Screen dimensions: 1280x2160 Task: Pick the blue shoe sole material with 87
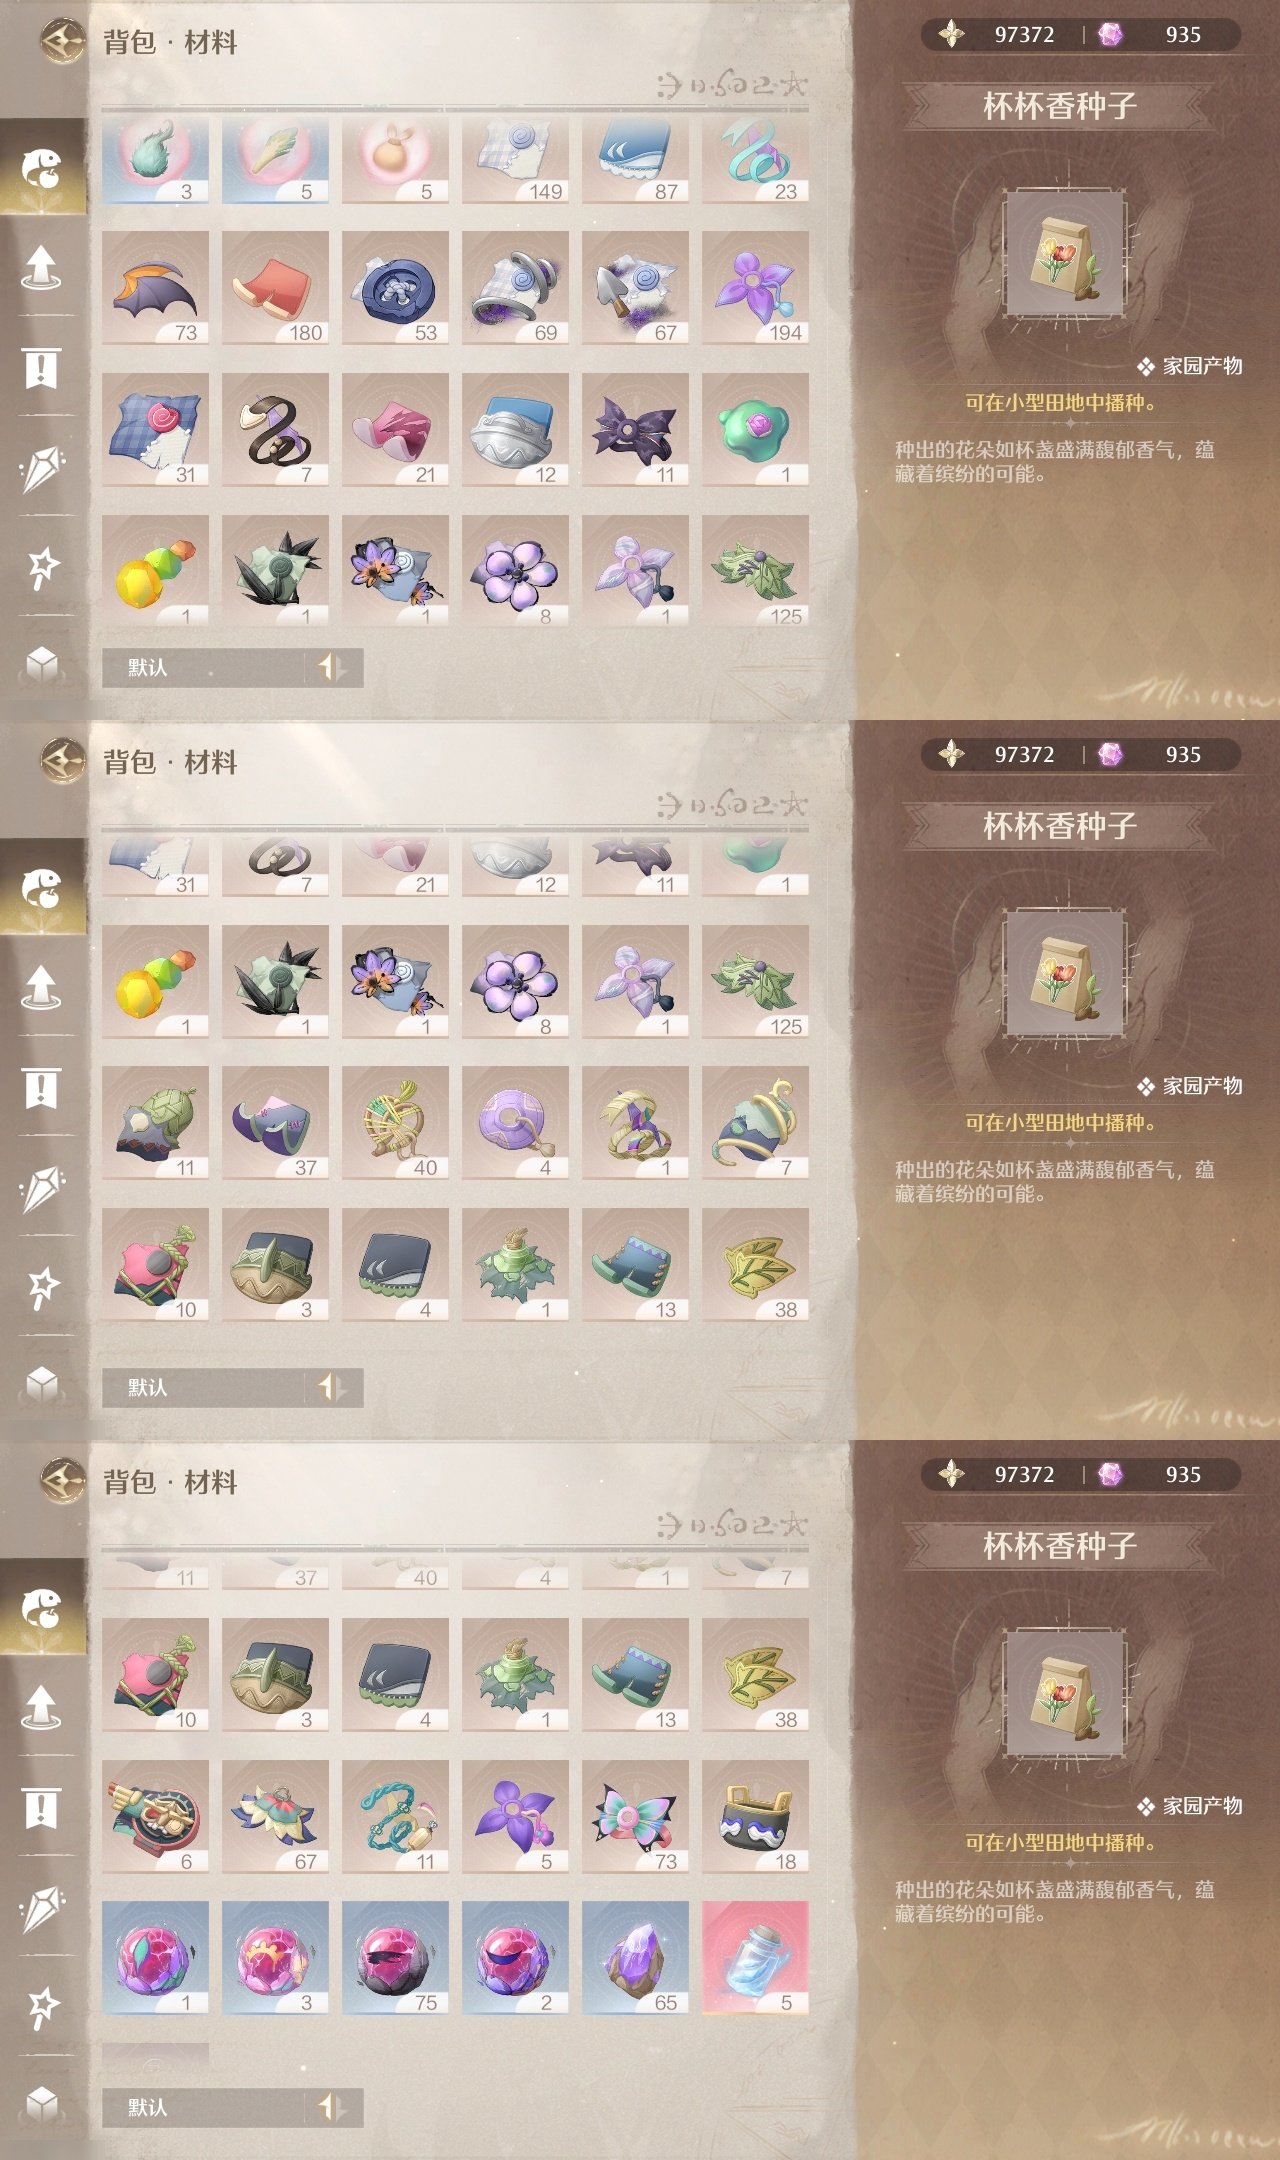coord(635,160)
